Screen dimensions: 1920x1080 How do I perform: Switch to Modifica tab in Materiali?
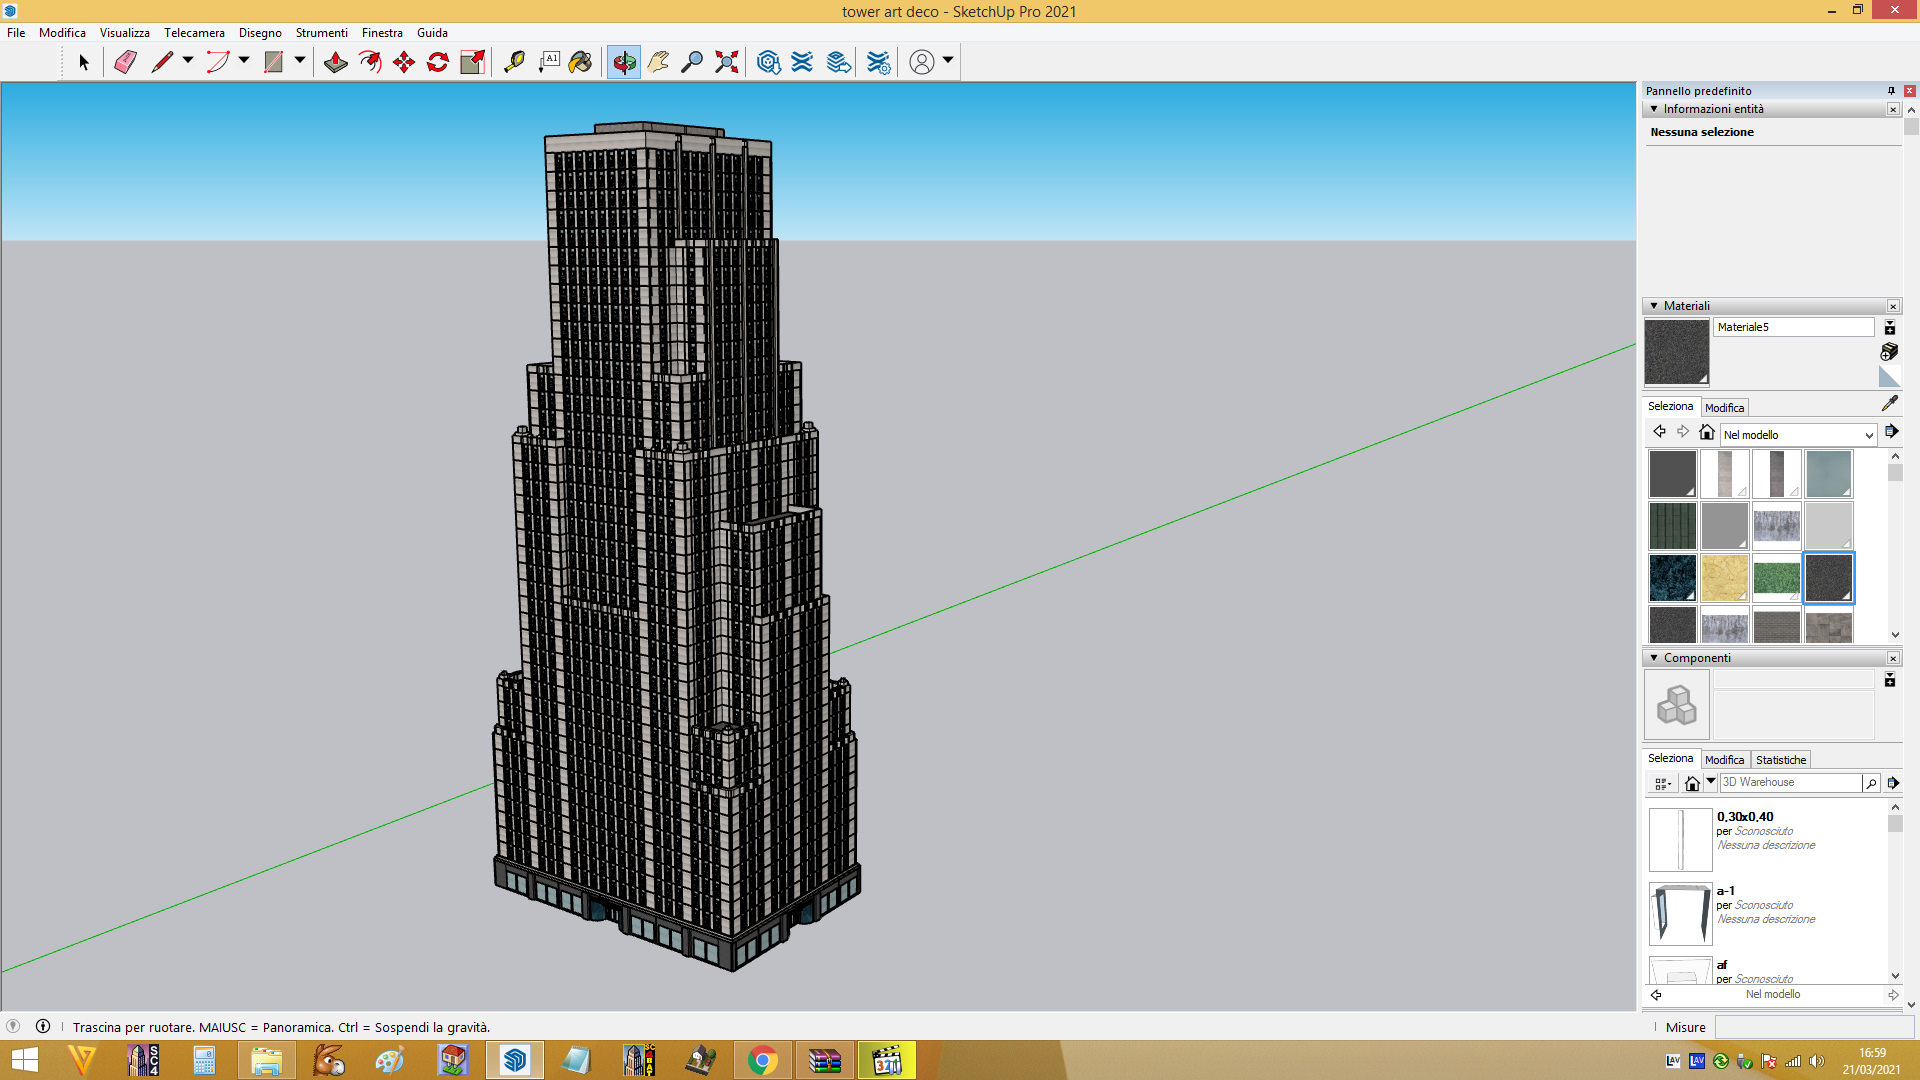pyautogui.click(x=1724, y=408)
